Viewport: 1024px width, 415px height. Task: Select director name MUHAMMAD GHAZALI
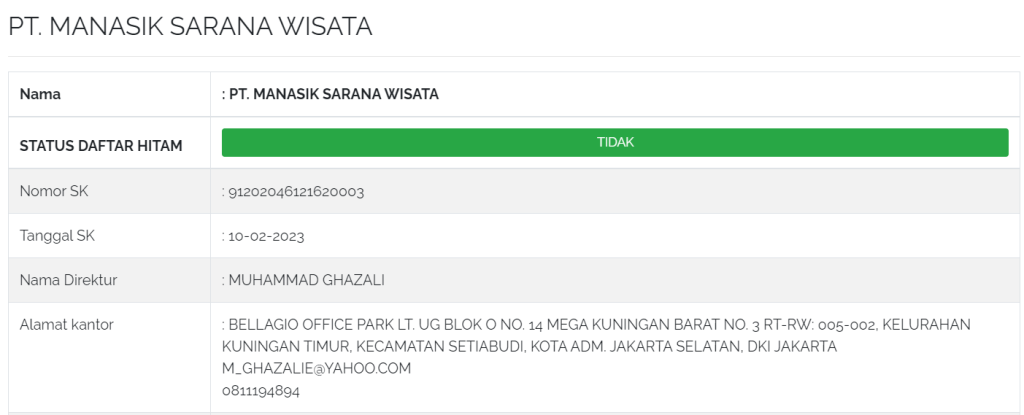coord(306,280)
